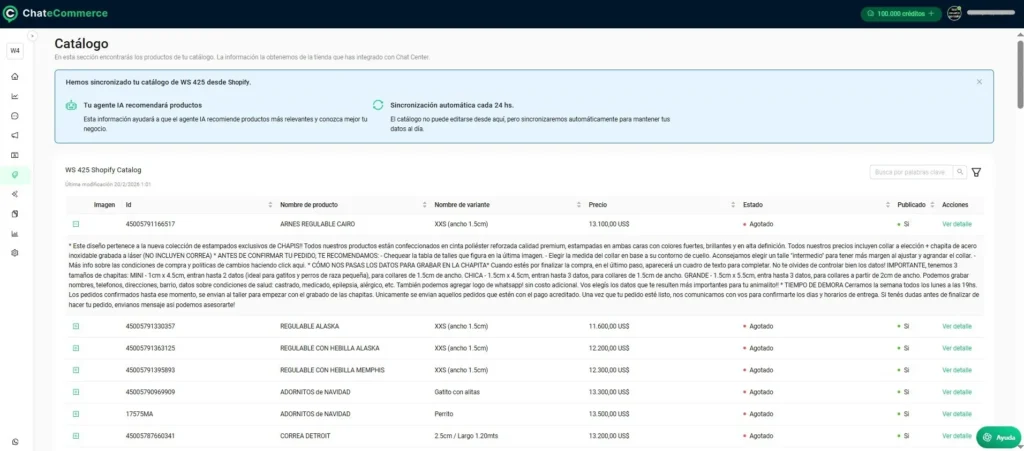Open the filter funnel icon

(976, 172)
